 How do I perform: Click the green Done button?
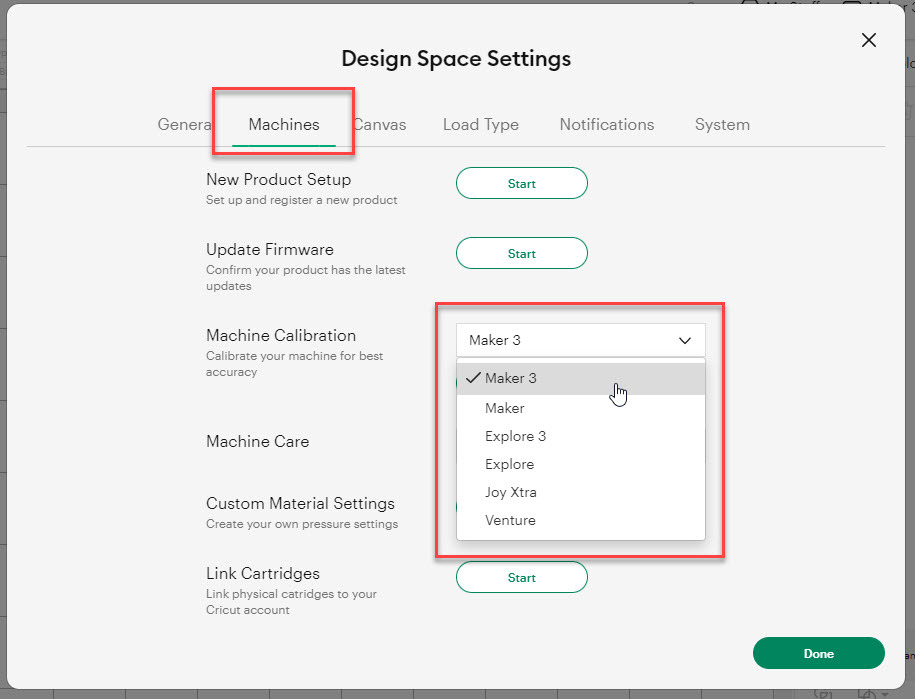(x=818, y=653)
